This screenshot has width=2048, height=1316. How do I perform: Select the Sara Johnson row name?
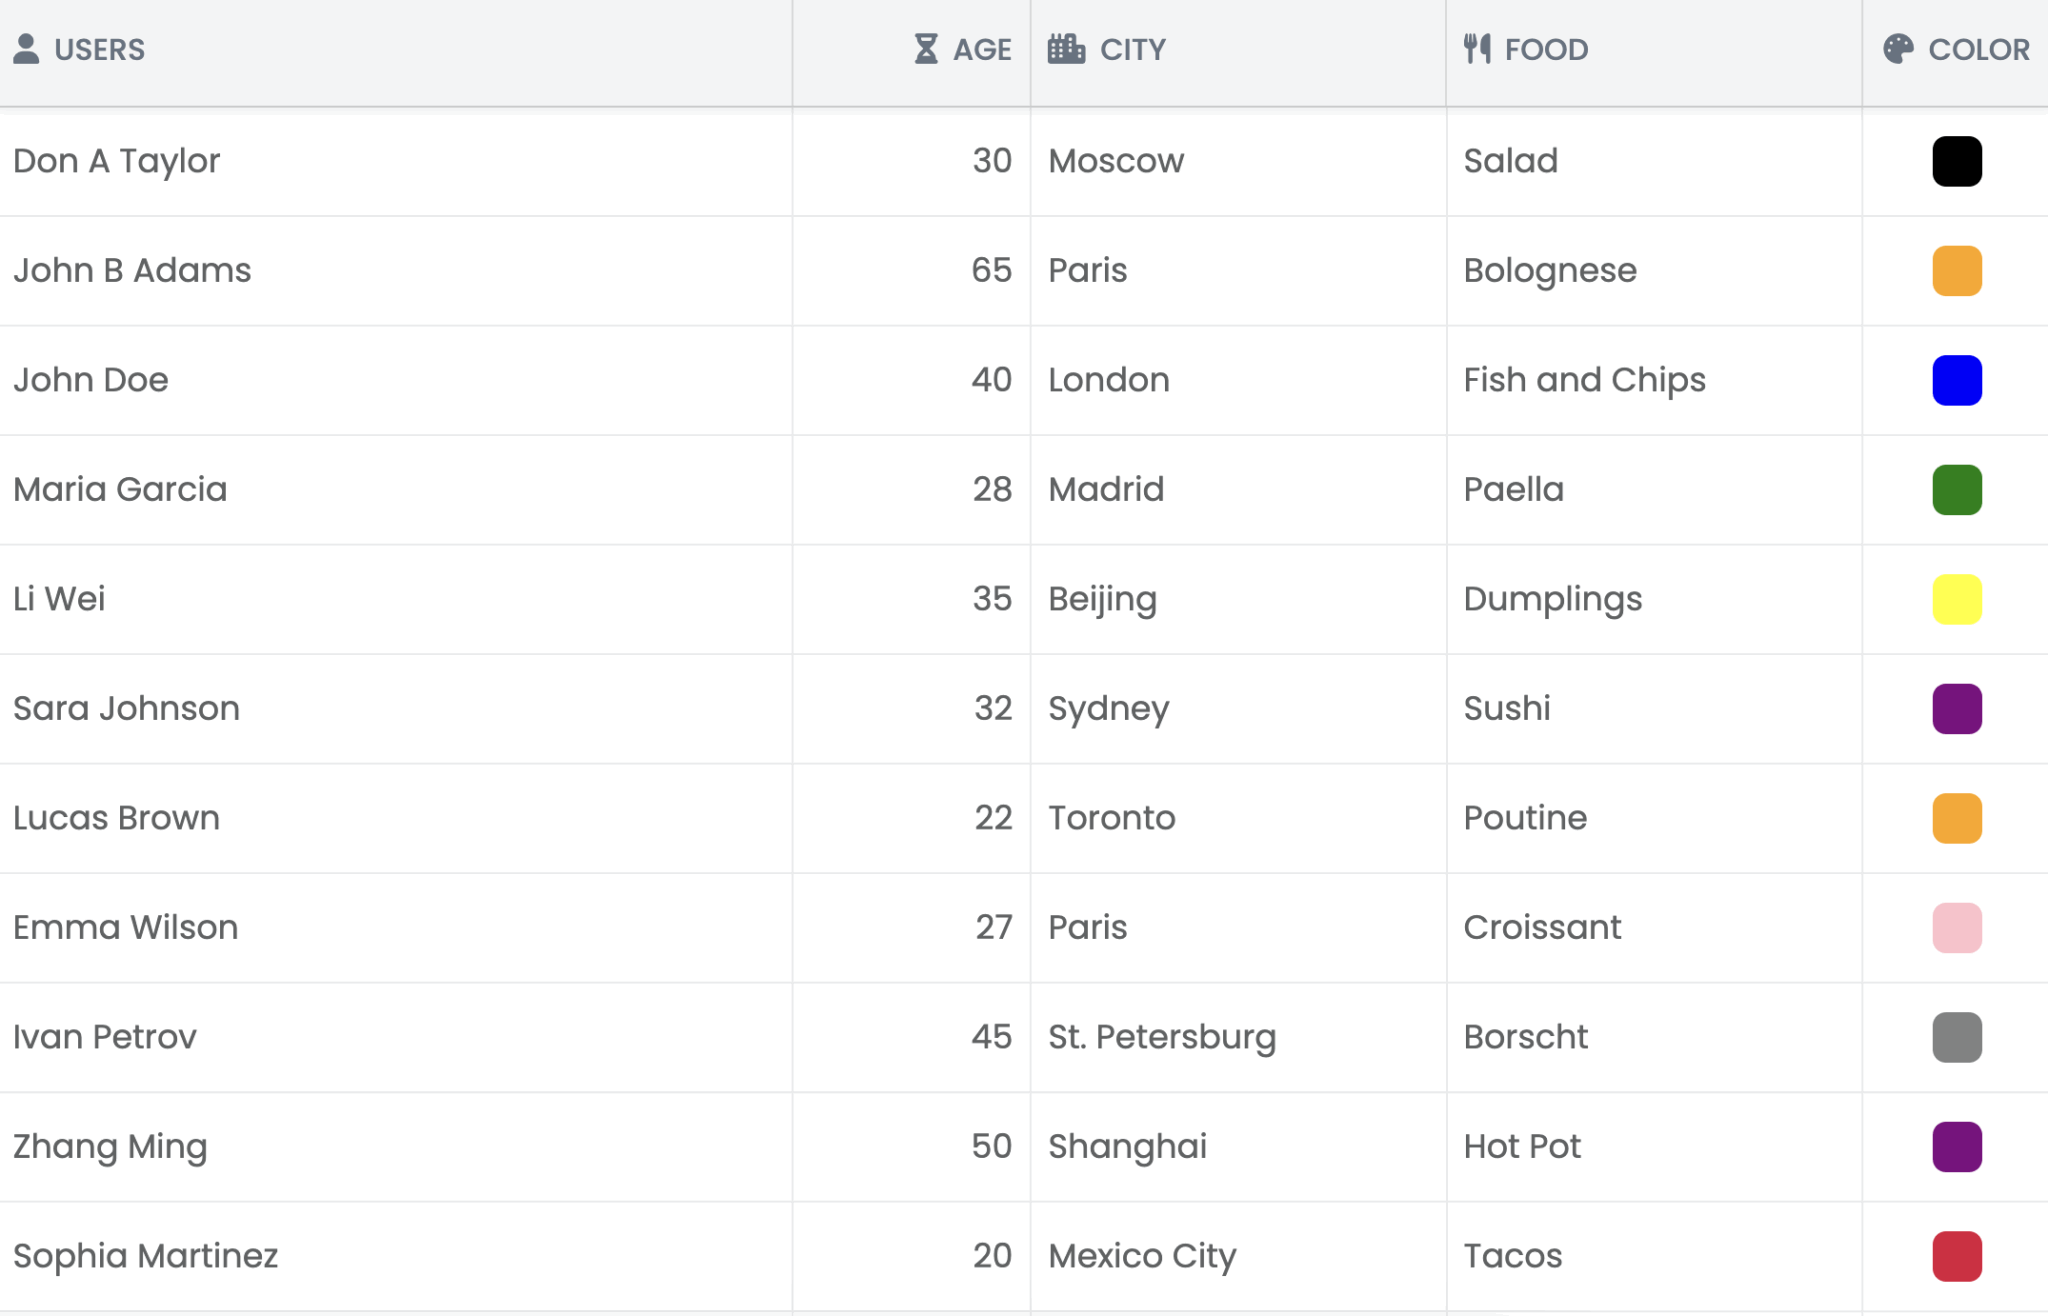pos(126,709)
